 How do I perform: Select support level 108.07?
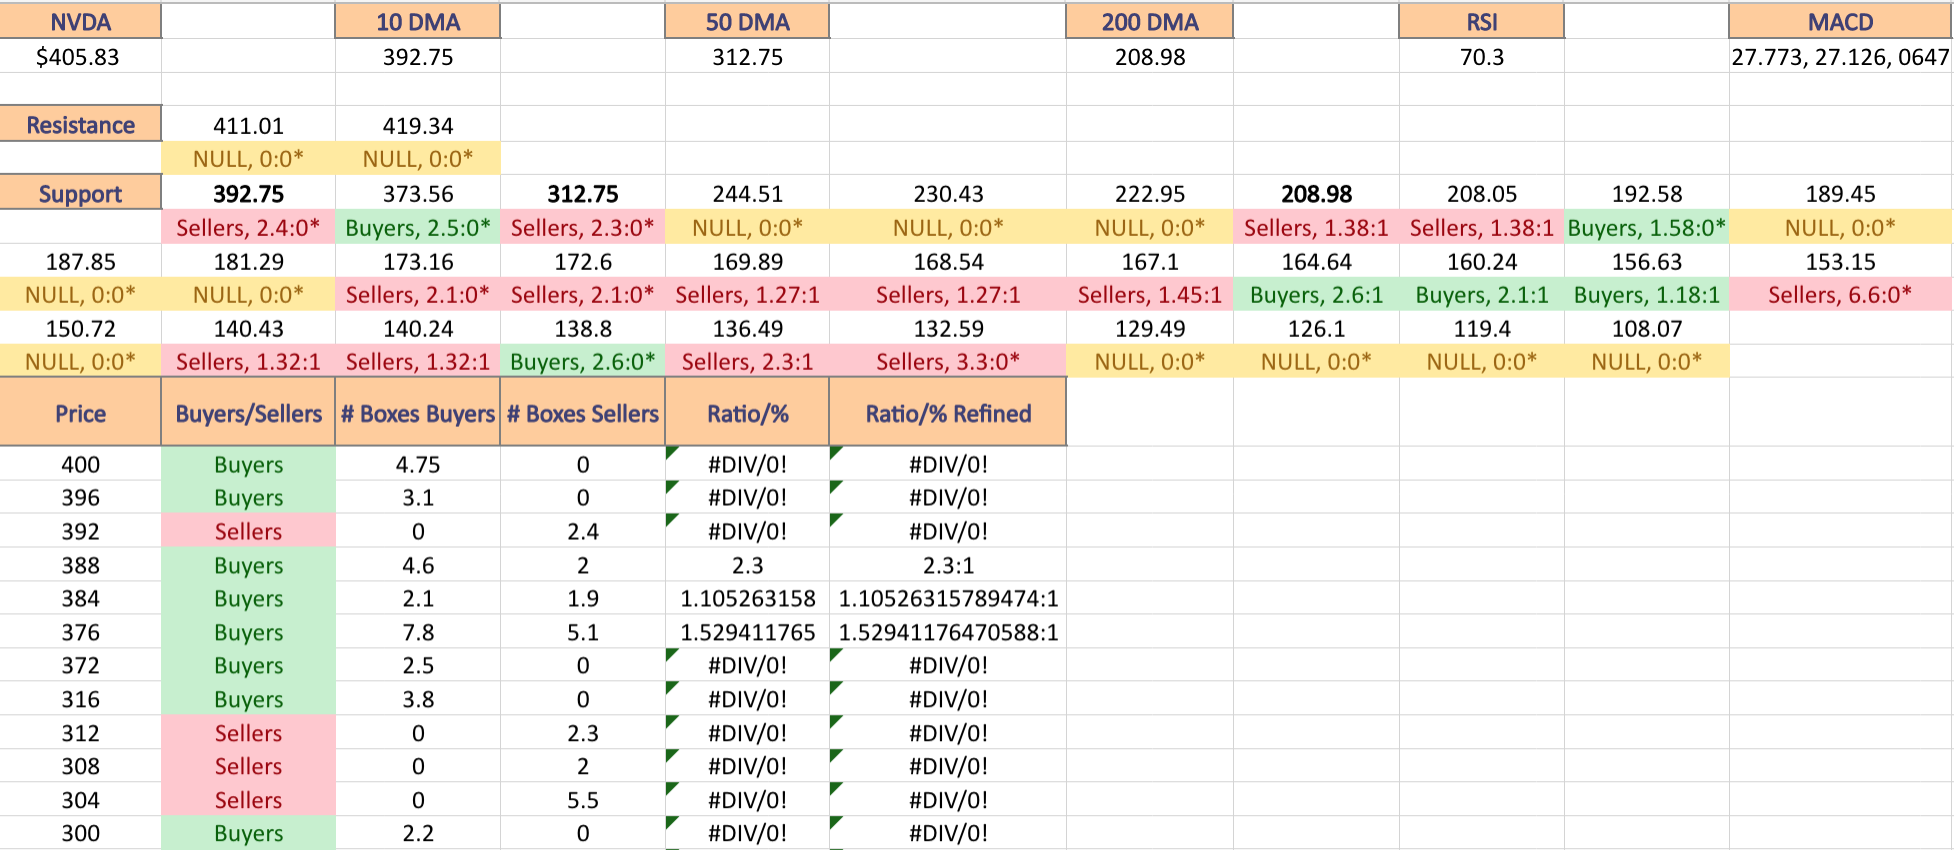point(1647,328)
